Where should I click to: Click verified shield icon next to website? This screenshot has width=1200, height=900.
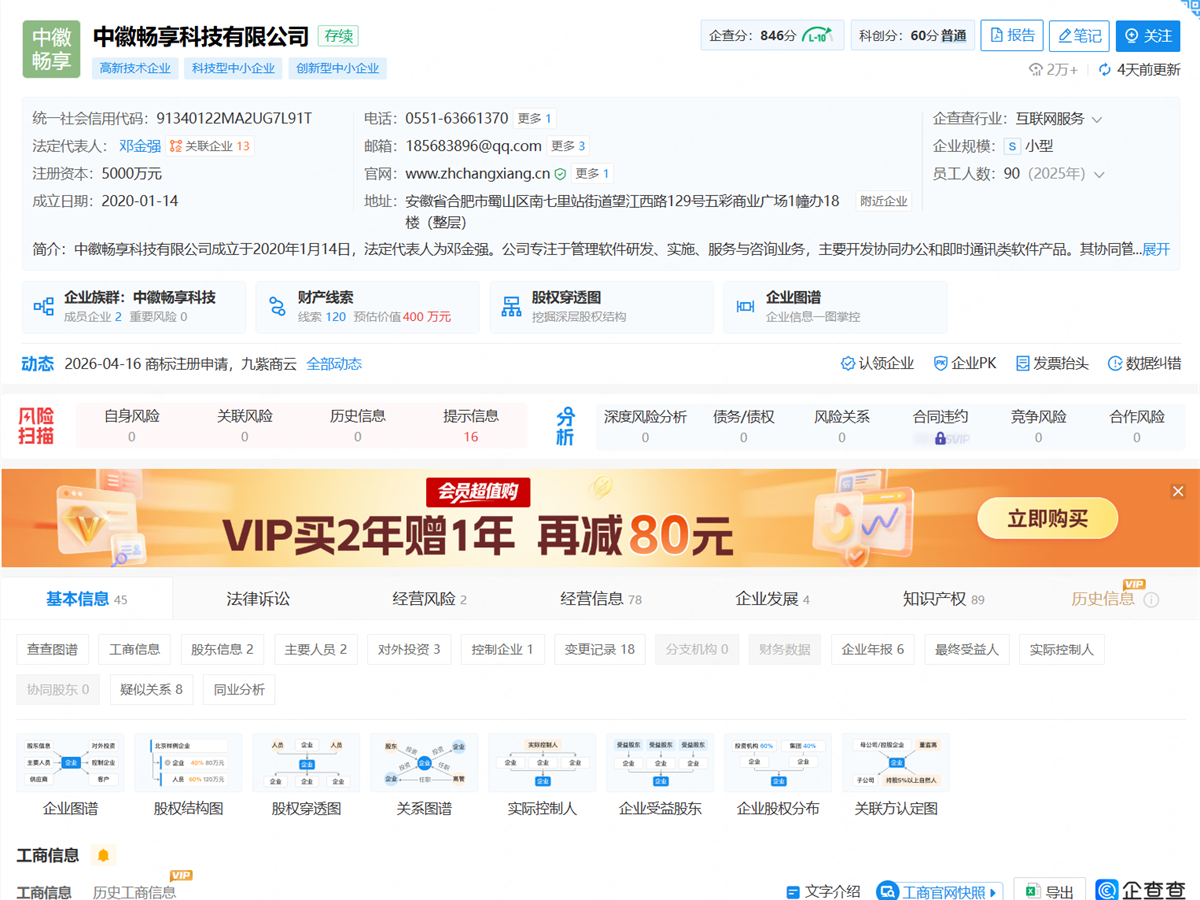click(561, 174)
